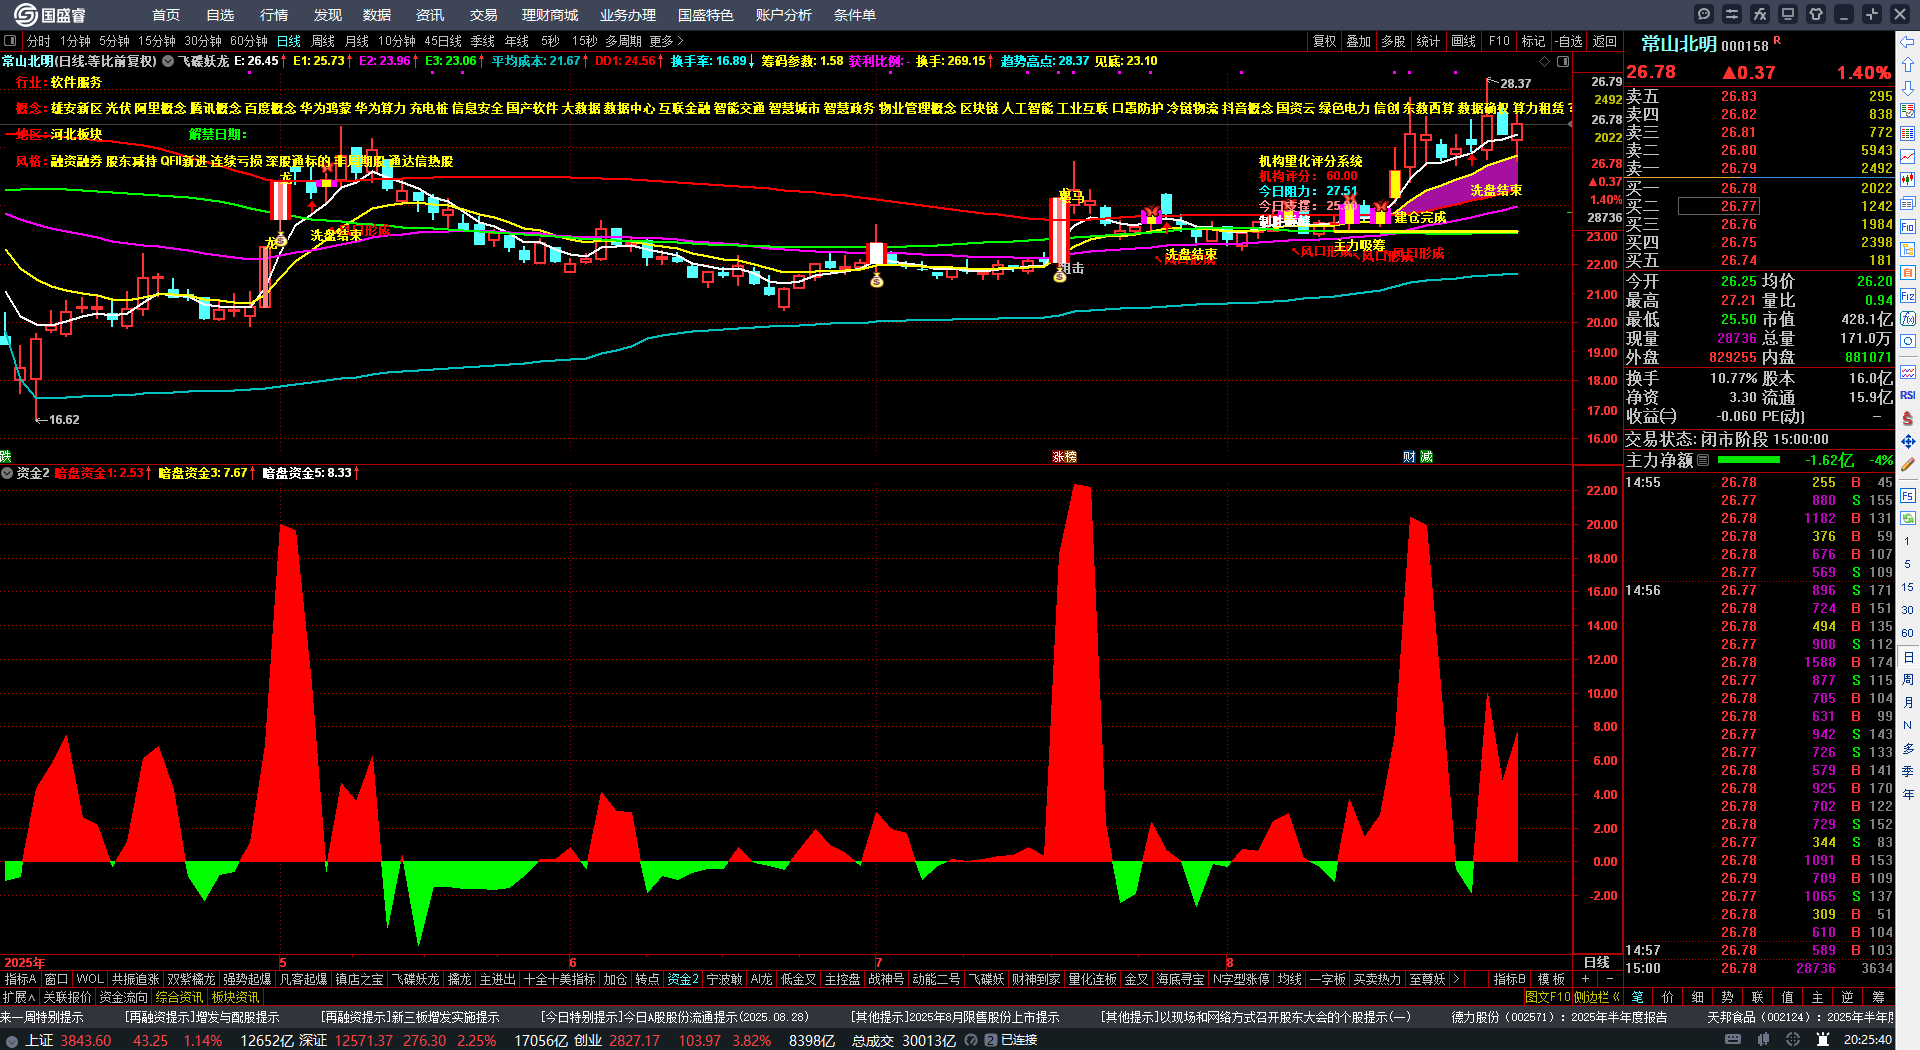Switch to the 资金2 indicator tab
This screenshot has width=1920, height=1050.
[x=682, y=979]
